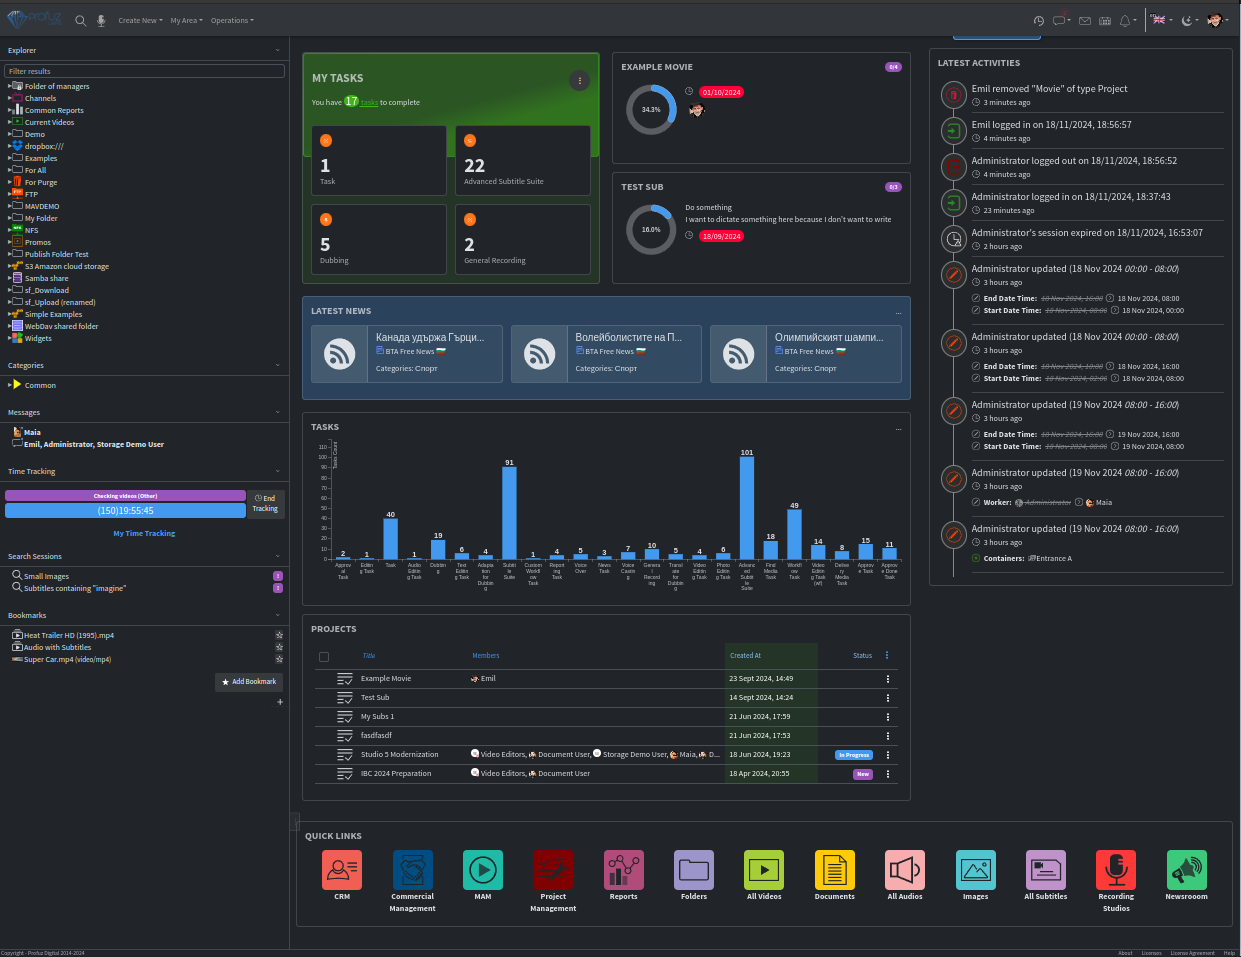The width and height of the screenshot is (1241, 957).
Task: Click the microphone icon in top bar
Action: click(101, 20)
